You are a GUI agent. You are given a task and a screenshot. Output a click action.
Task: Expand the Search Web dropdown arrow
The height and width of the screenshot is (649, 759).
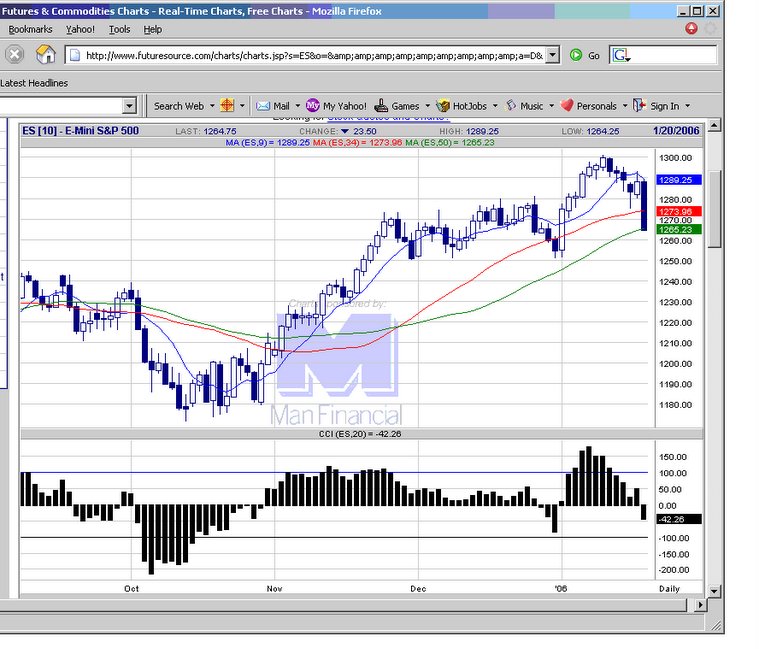tap(212, 106)
